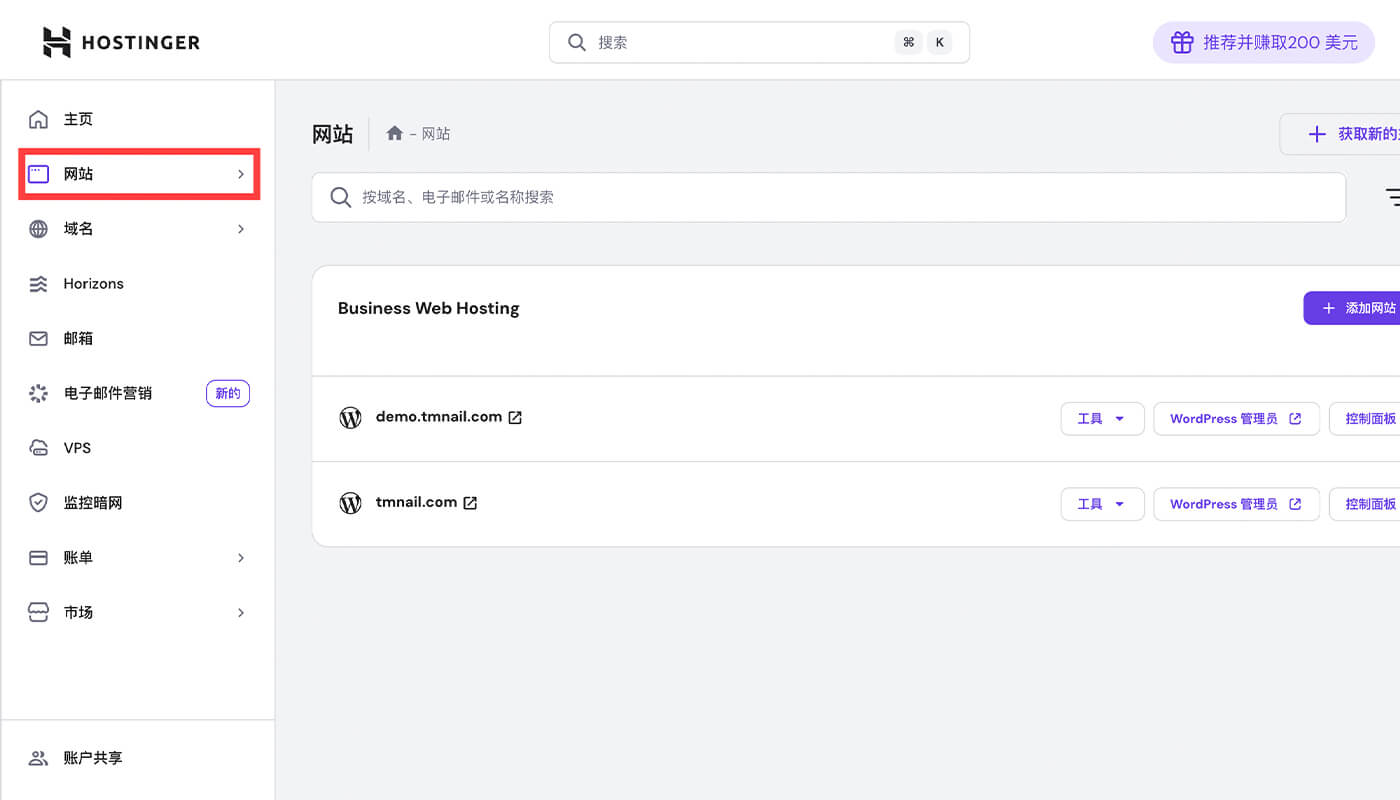
Task: Expand the 网站 sidebar chevron
Action: coord(241,174)
